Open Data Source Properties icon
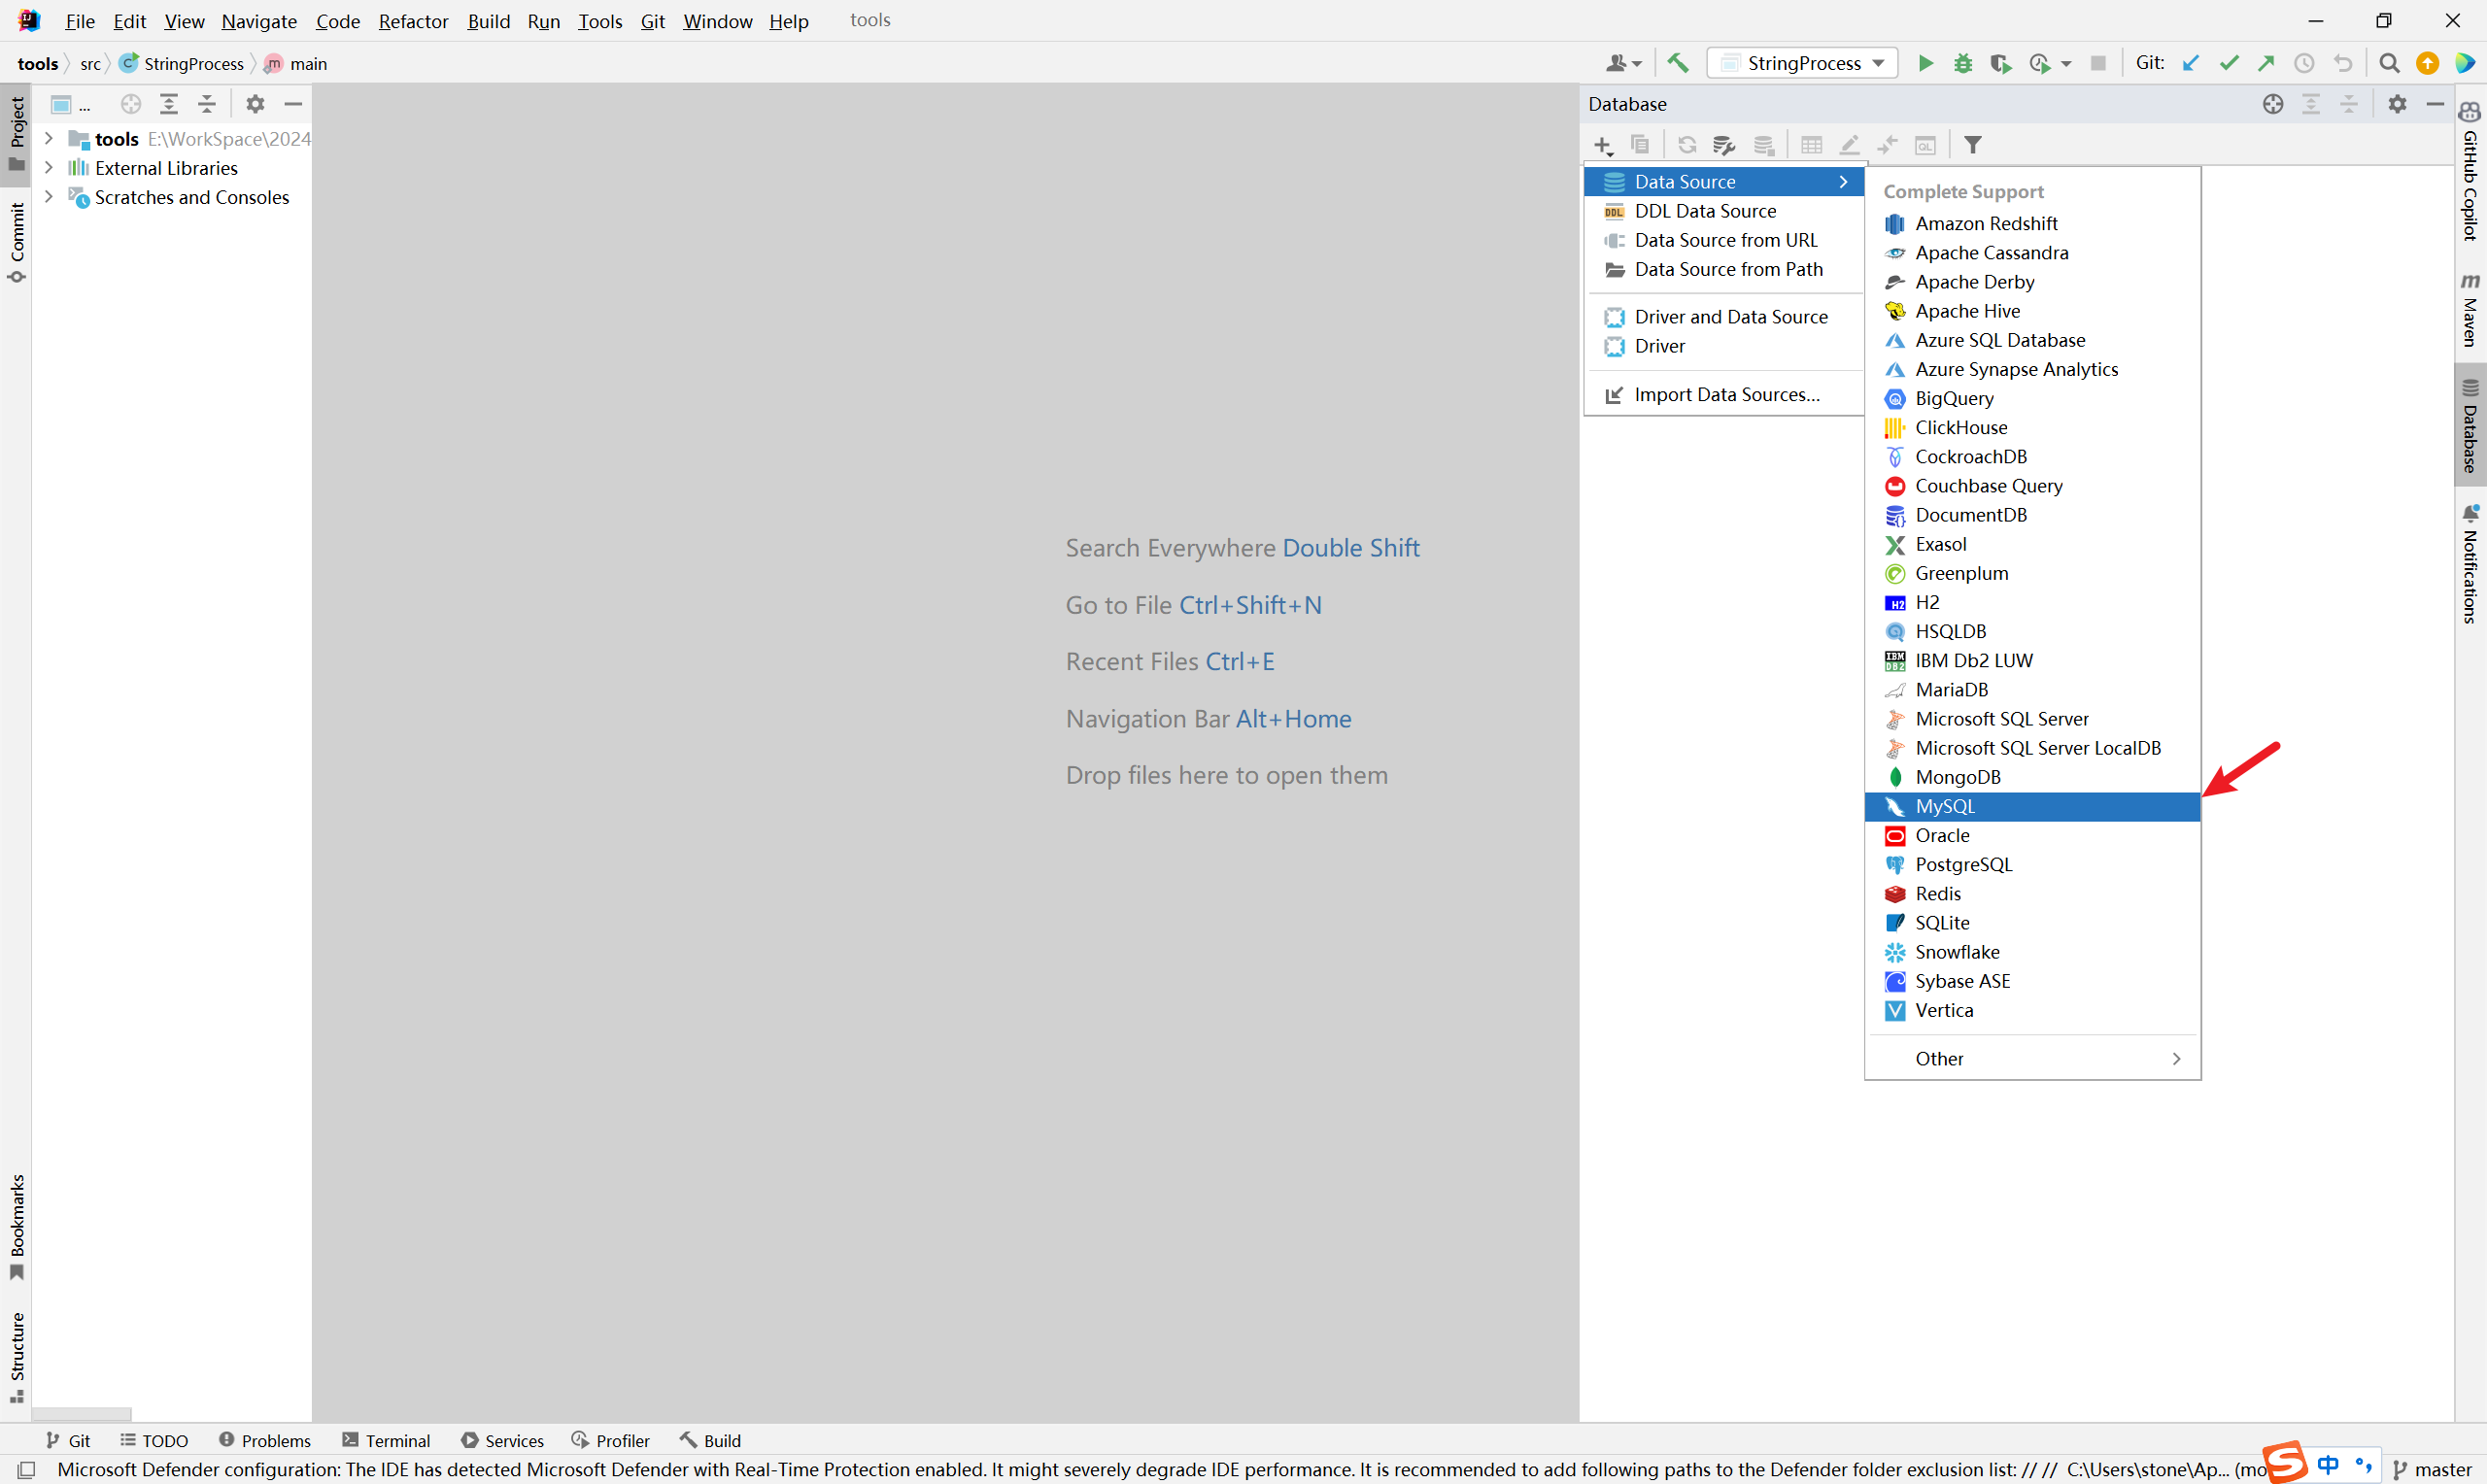2487x1484 pixels. coord(1724,145)
